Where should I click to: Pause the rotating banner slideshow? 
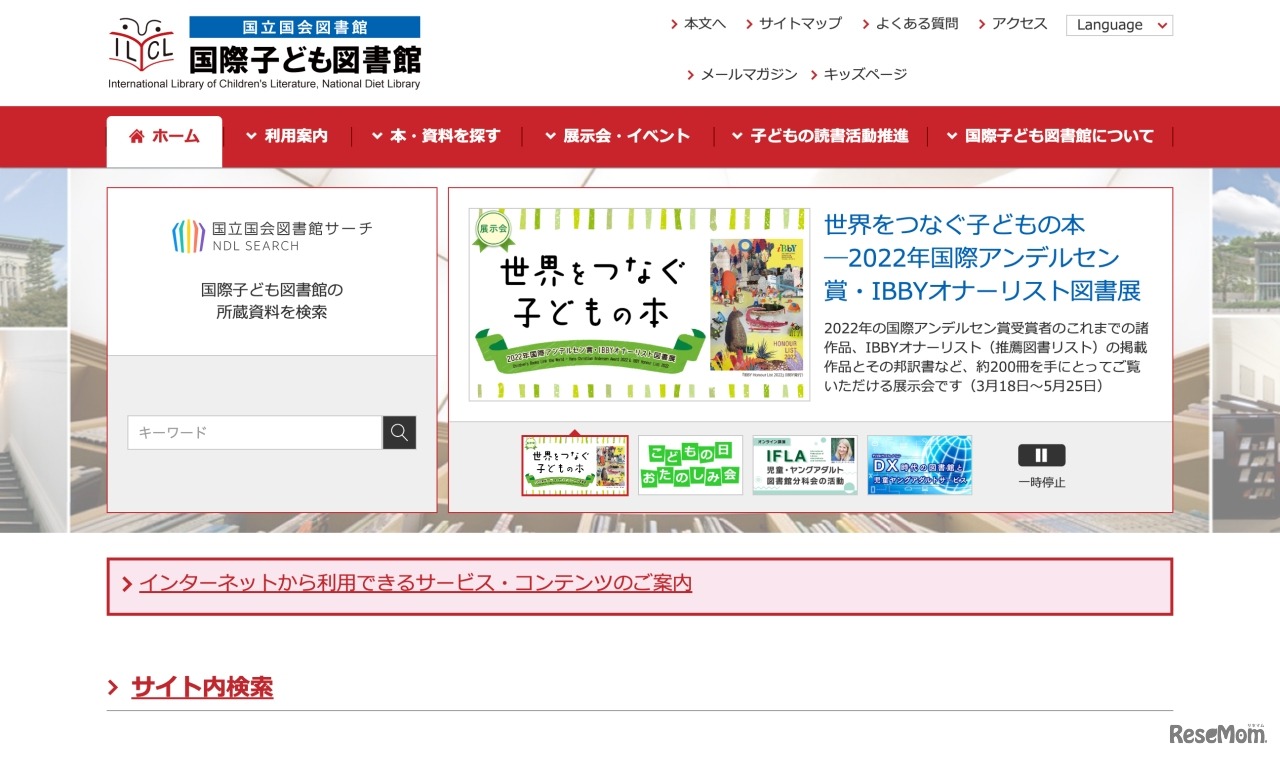tap(1041, 454)
